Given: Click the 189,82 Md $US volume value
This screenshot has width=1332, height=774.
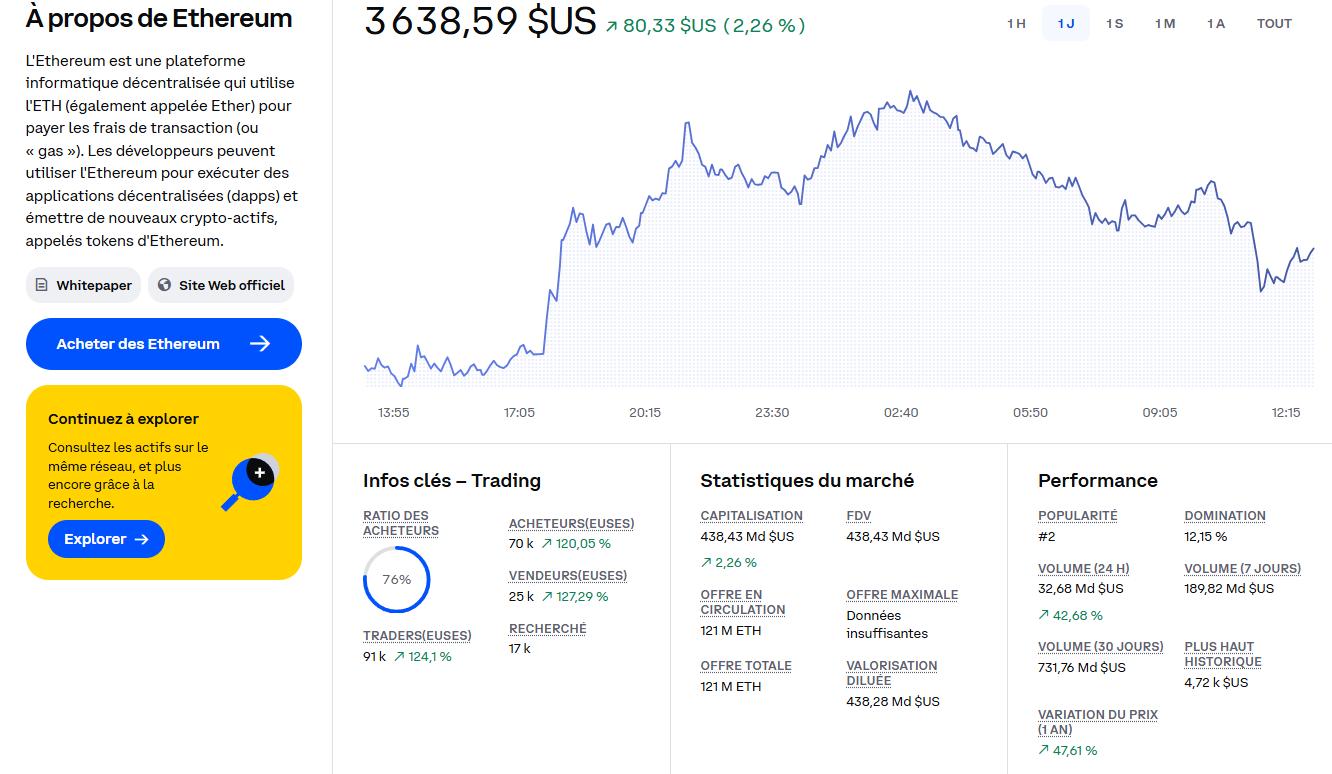Looking at the screenshot, I should click(1229, 588).
